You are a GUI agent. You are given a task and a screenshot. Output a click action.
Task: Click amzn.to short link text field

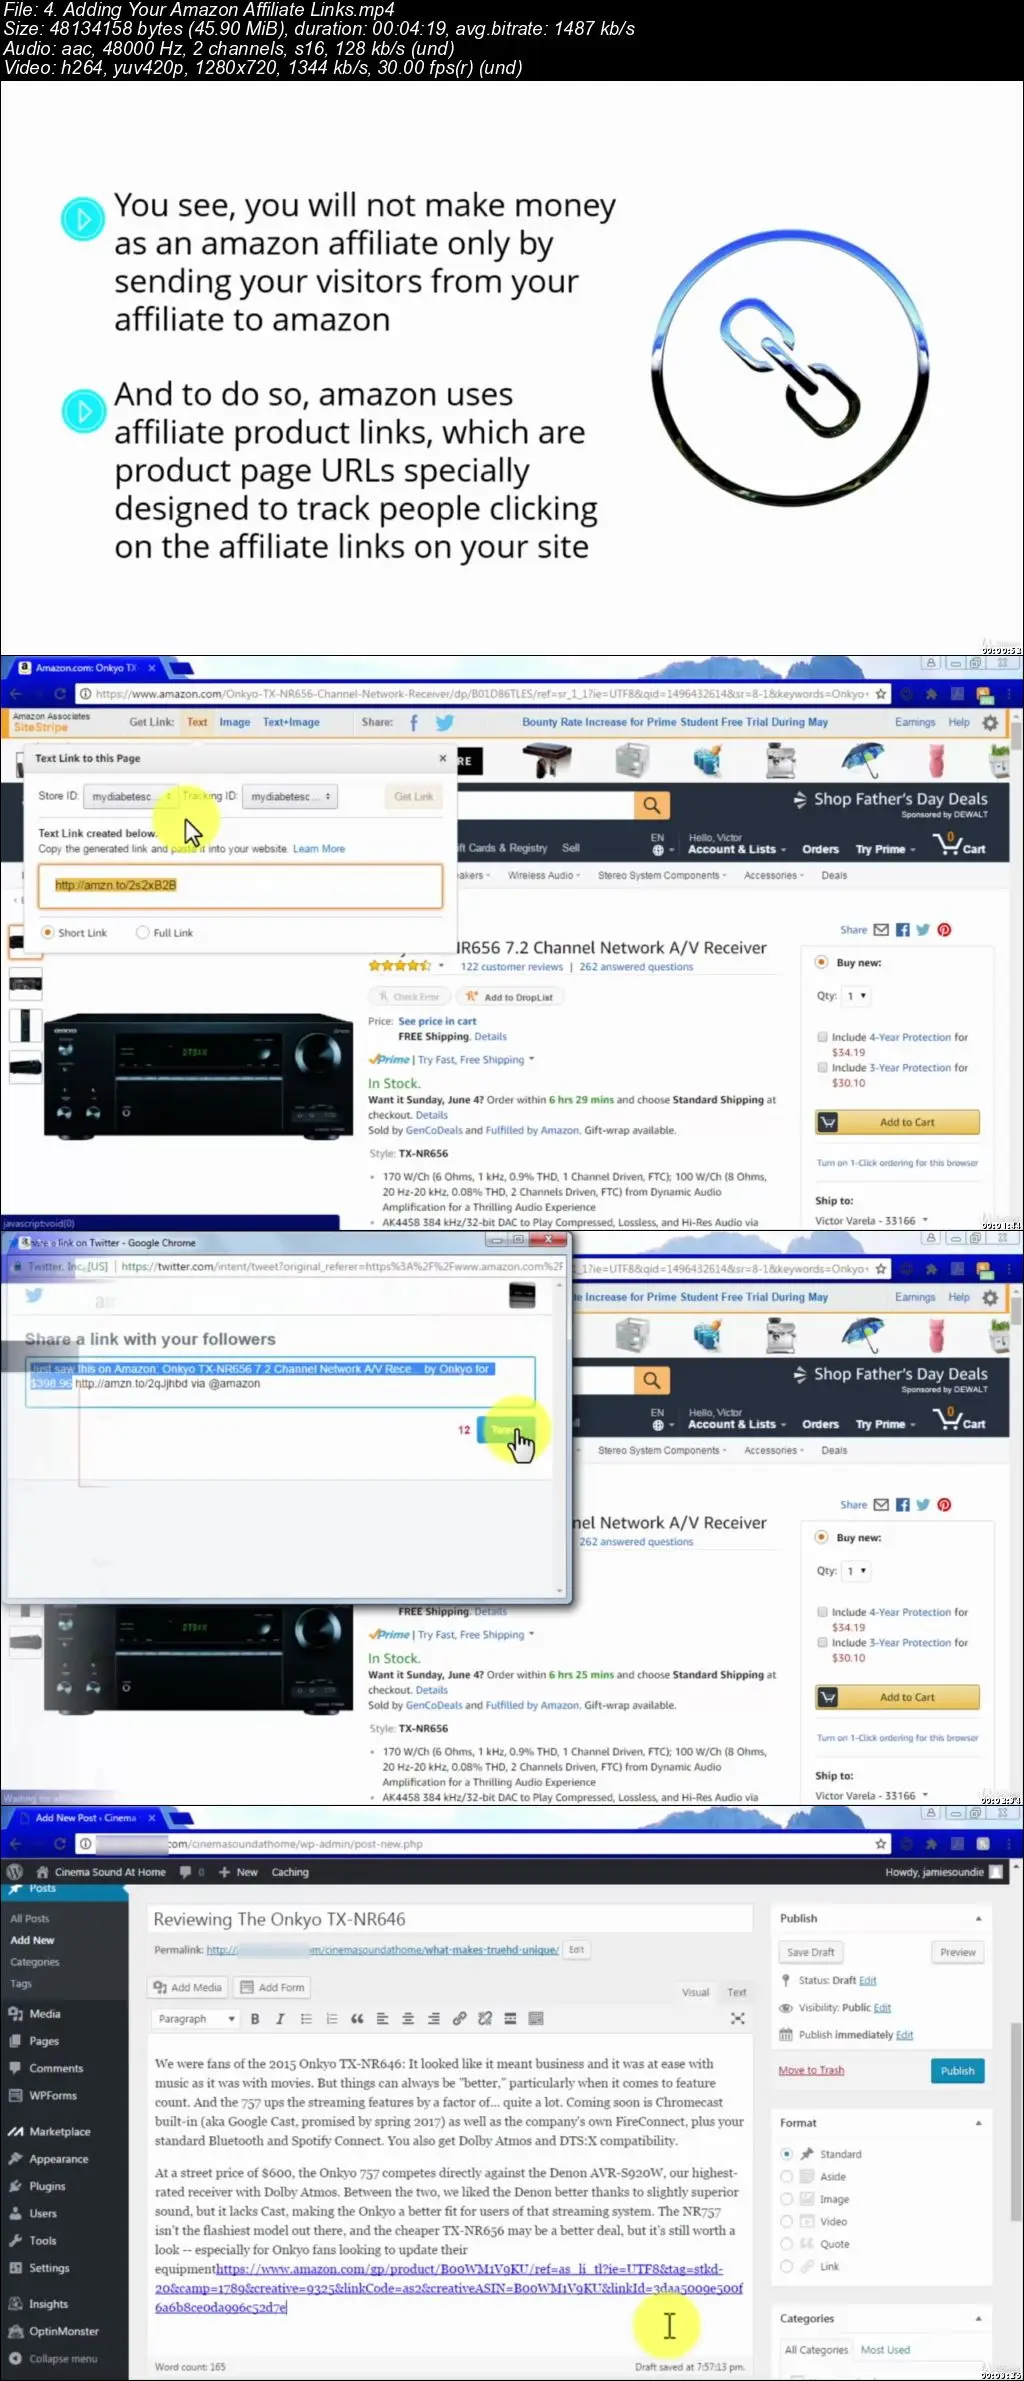pyautogui.click(x=240, y=886)
